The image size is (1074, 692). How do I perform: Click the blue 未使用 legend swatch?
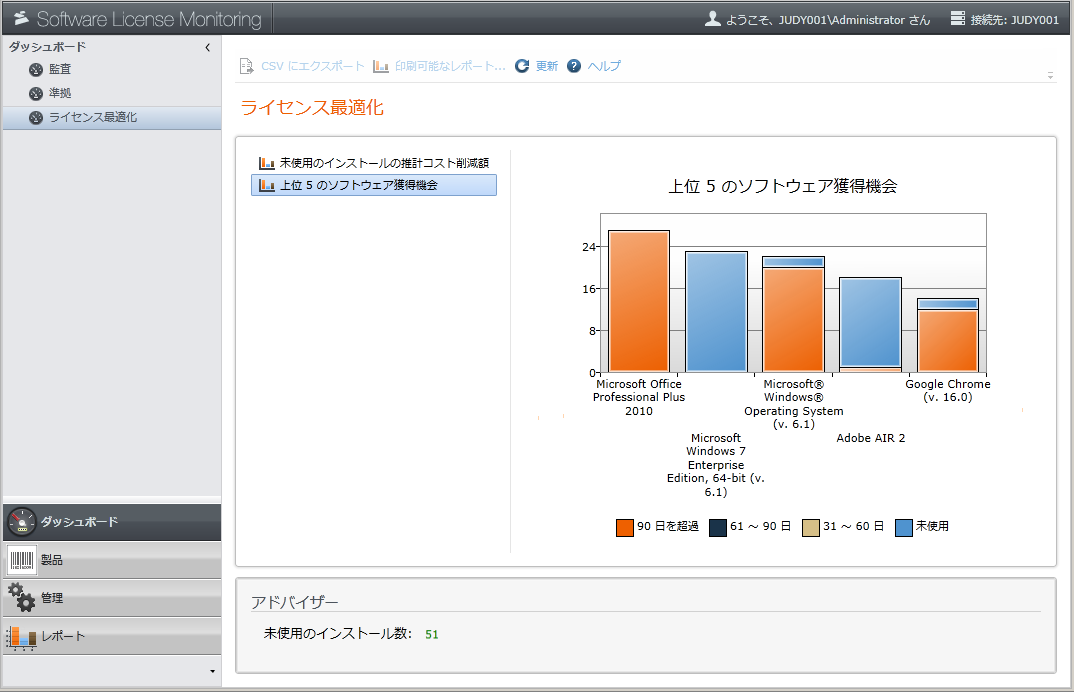pos(904,528)
